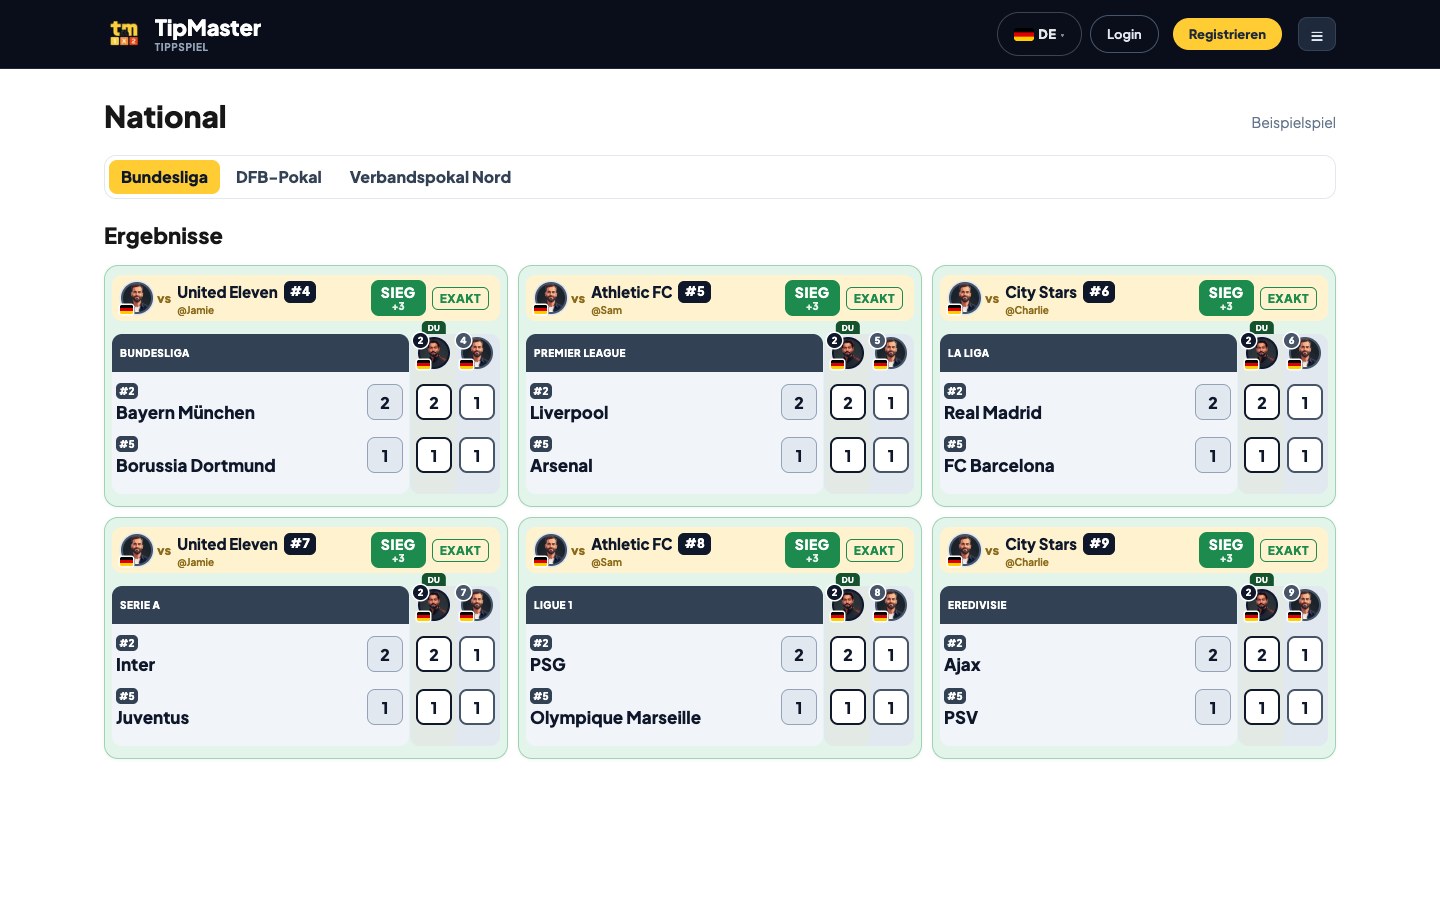Click EXAKT badge on Athletic FC #5
1440x900 pixels.
(x=874, y=298)
